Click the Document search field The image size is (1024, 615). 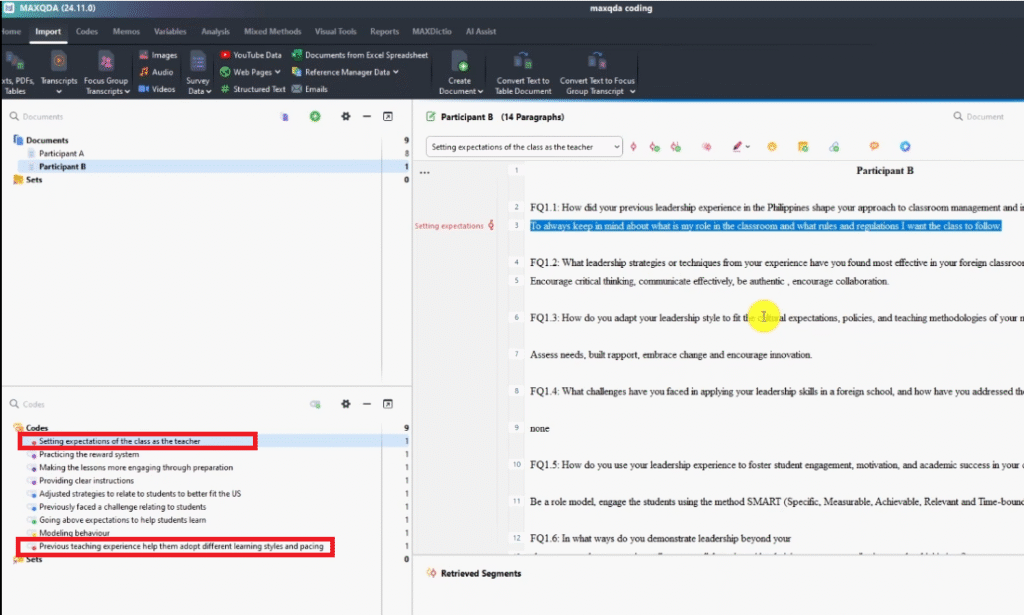pyautogui.click(x=984, y=117)
